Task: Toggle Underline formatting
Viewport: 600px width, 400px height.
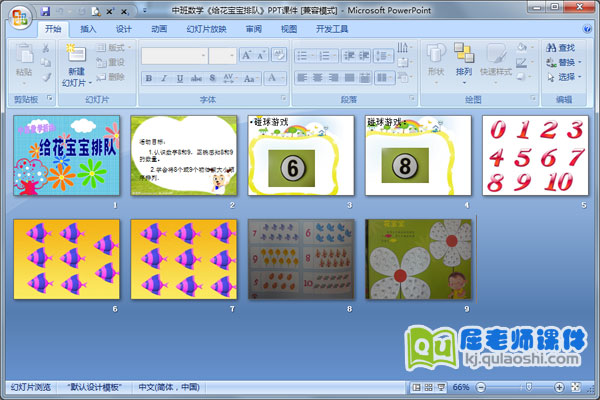Action: (179, 78)
